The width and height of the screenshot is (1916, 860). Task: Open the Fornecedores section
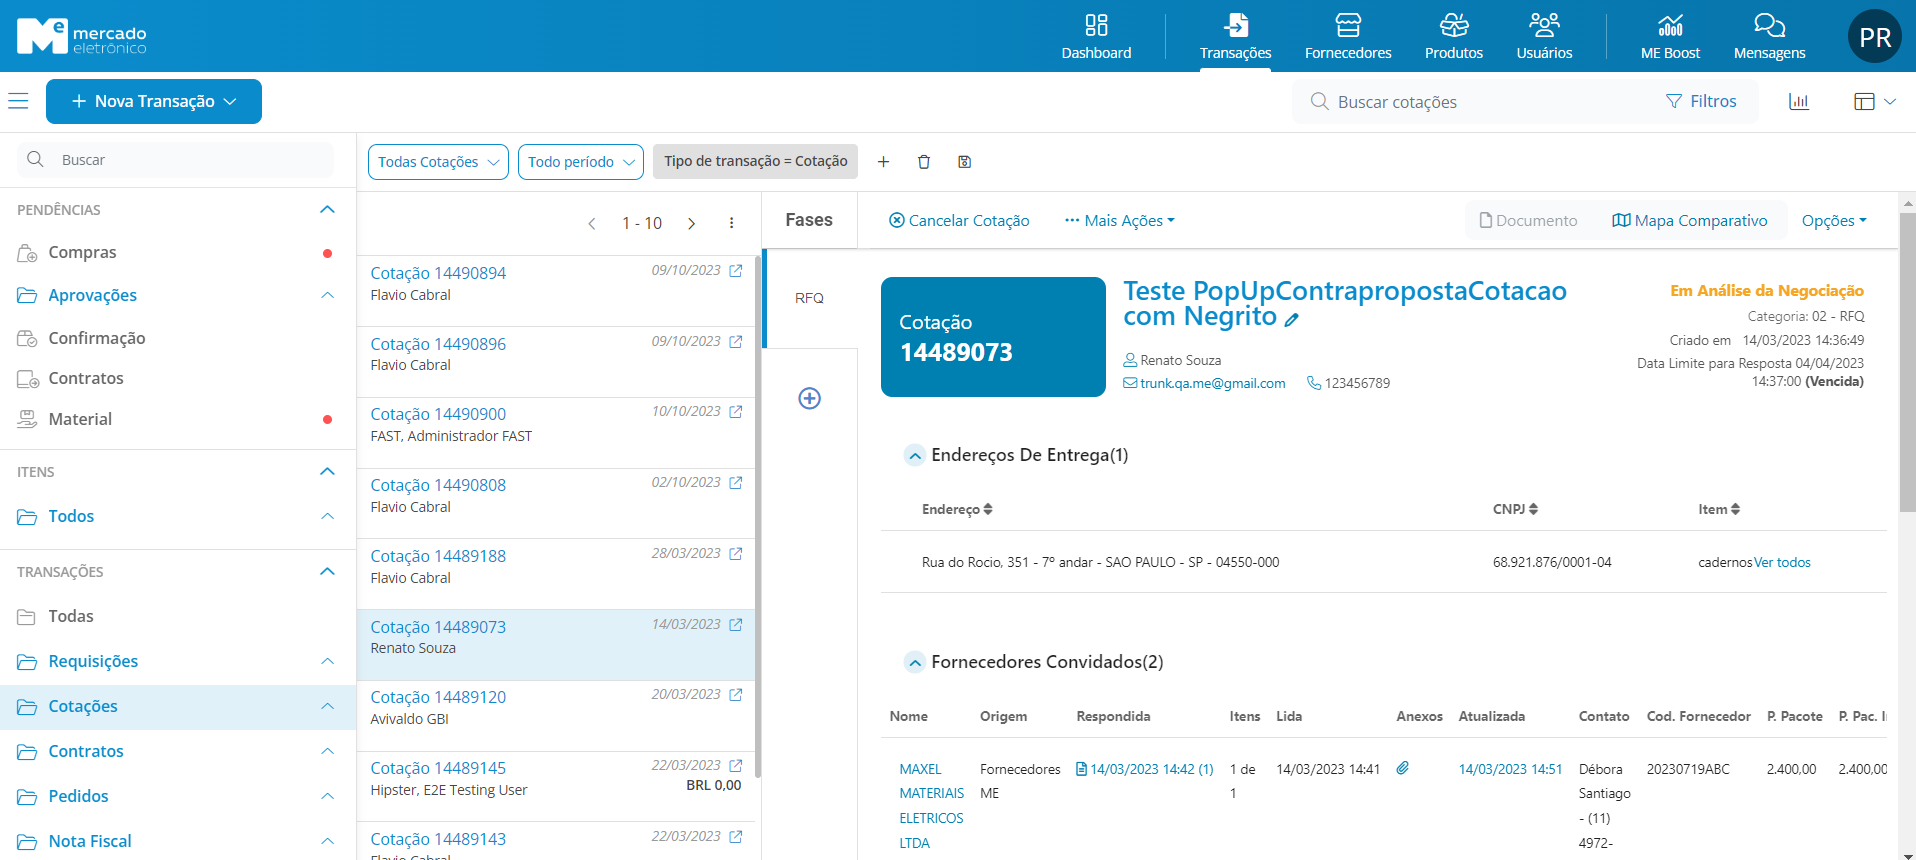(1347, 36)
